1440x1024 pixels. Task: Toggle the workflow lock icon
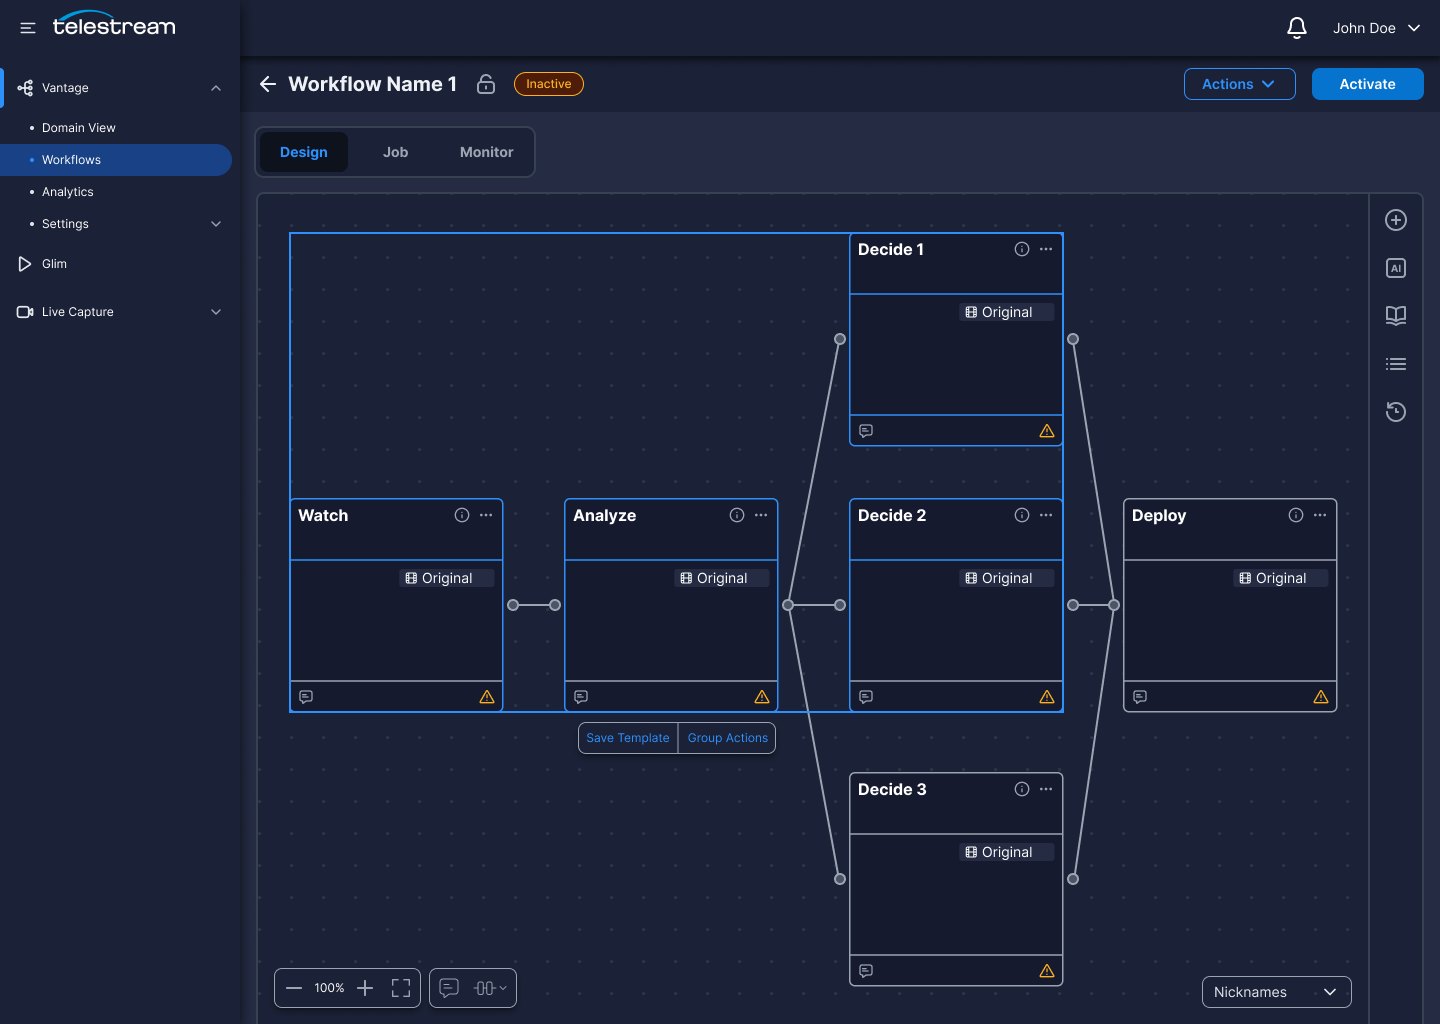(486, 84)
